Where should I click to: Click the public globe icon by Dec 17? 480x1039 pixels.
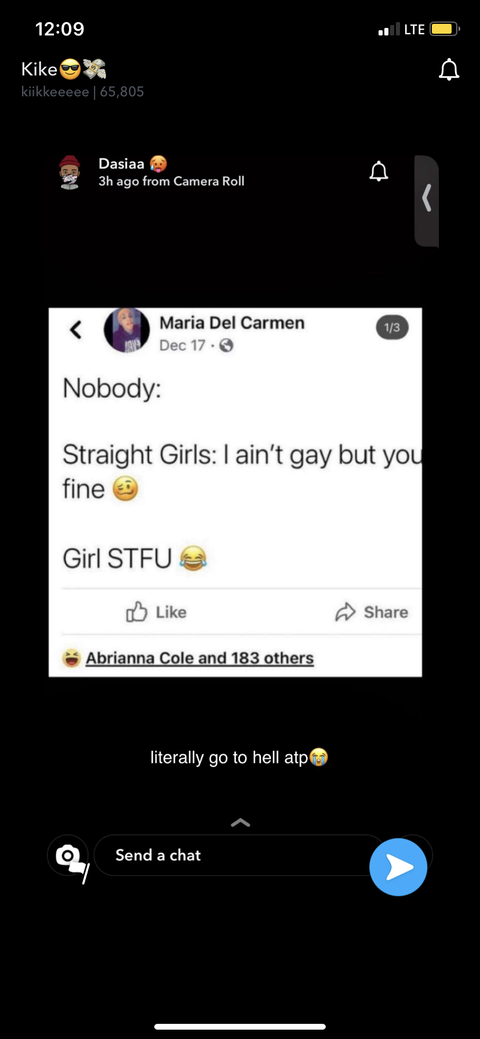[x=226, y=345]
